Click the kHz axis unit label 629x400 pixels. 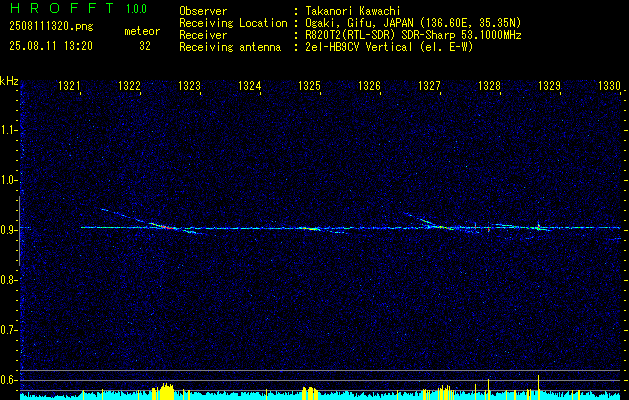click(x=9, y=81)
